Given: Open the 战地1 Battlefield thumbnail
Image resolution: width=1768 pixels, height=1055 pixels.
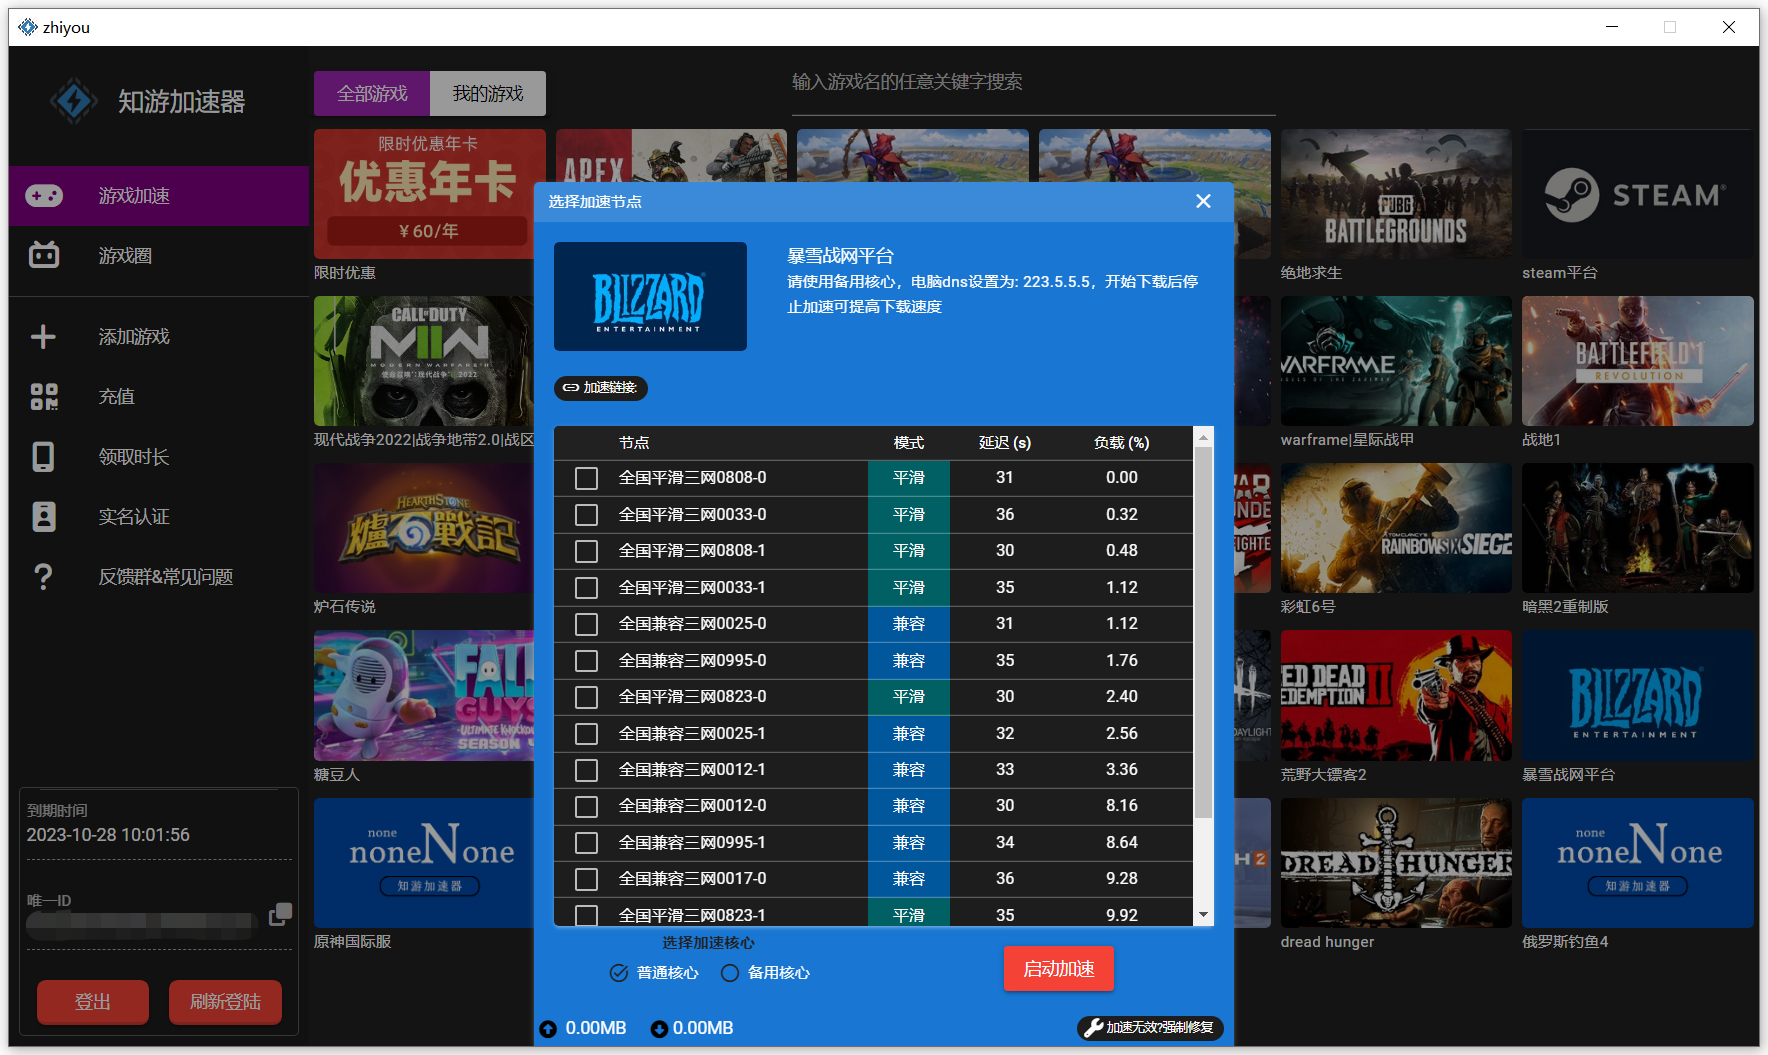Looking at the screenshot, I should pyautogui.click(x=1638, y=361).
